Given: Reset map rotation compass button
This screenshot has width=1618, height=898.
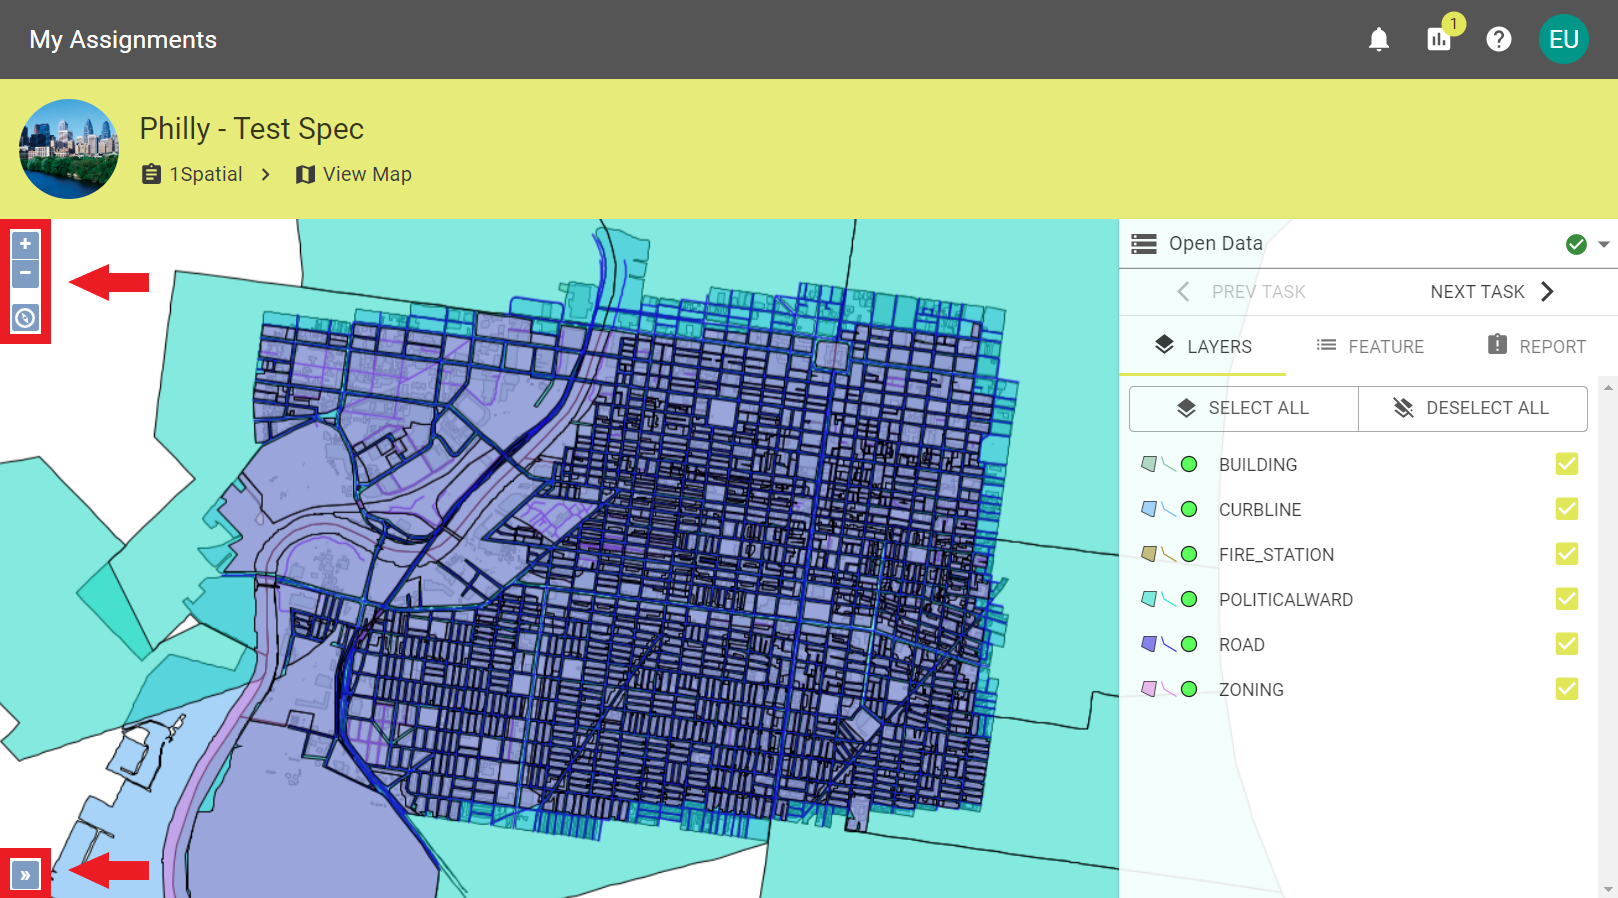Looking at the screenshot, I should click(x=25, y=318).
